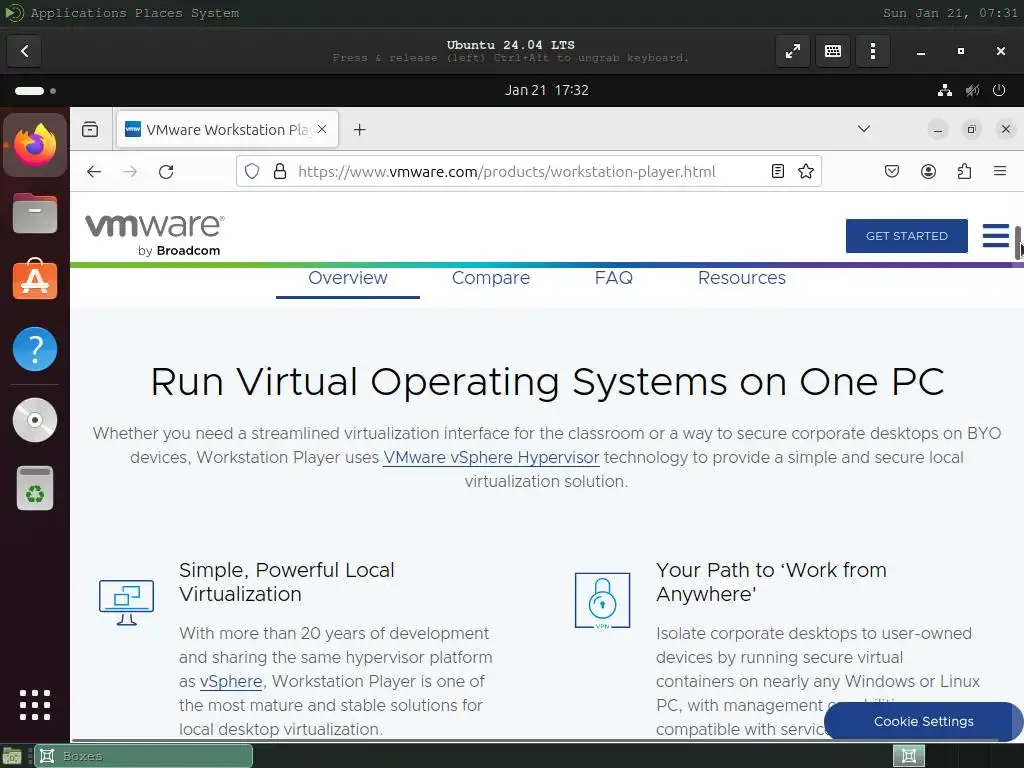Show Applications grid in dock
The width and height of the screenshot is (1024, 768).
click(x=35, y=705)
